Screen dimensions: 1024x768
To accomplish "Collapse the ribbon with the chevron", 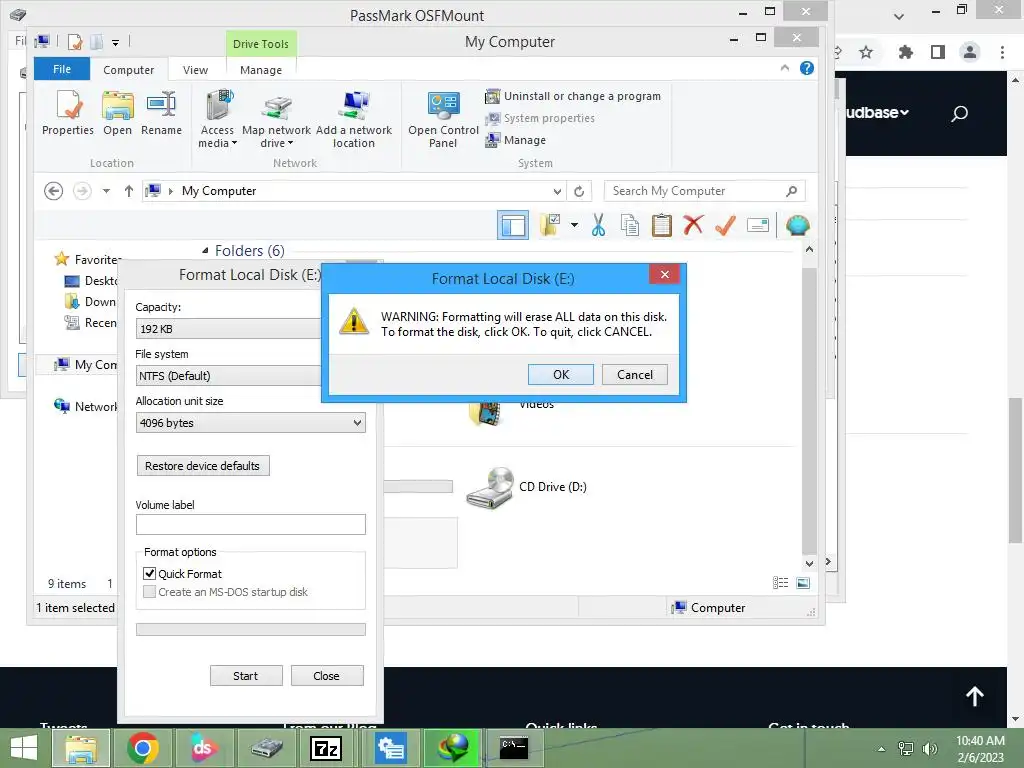I will [x=785, y=68].
